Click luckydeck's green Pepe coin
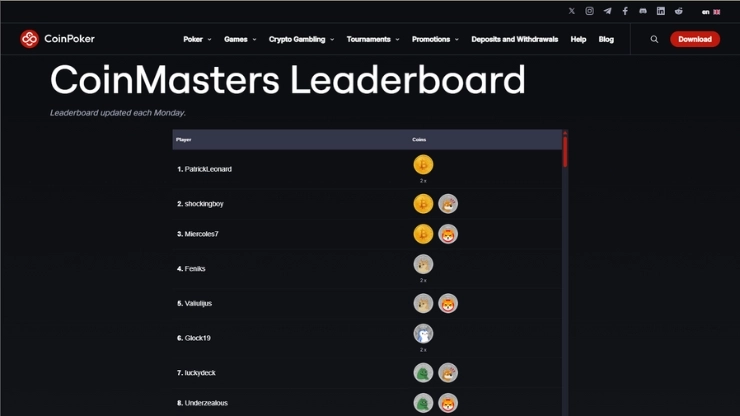The image size is (740, 416). coord(423,373)
